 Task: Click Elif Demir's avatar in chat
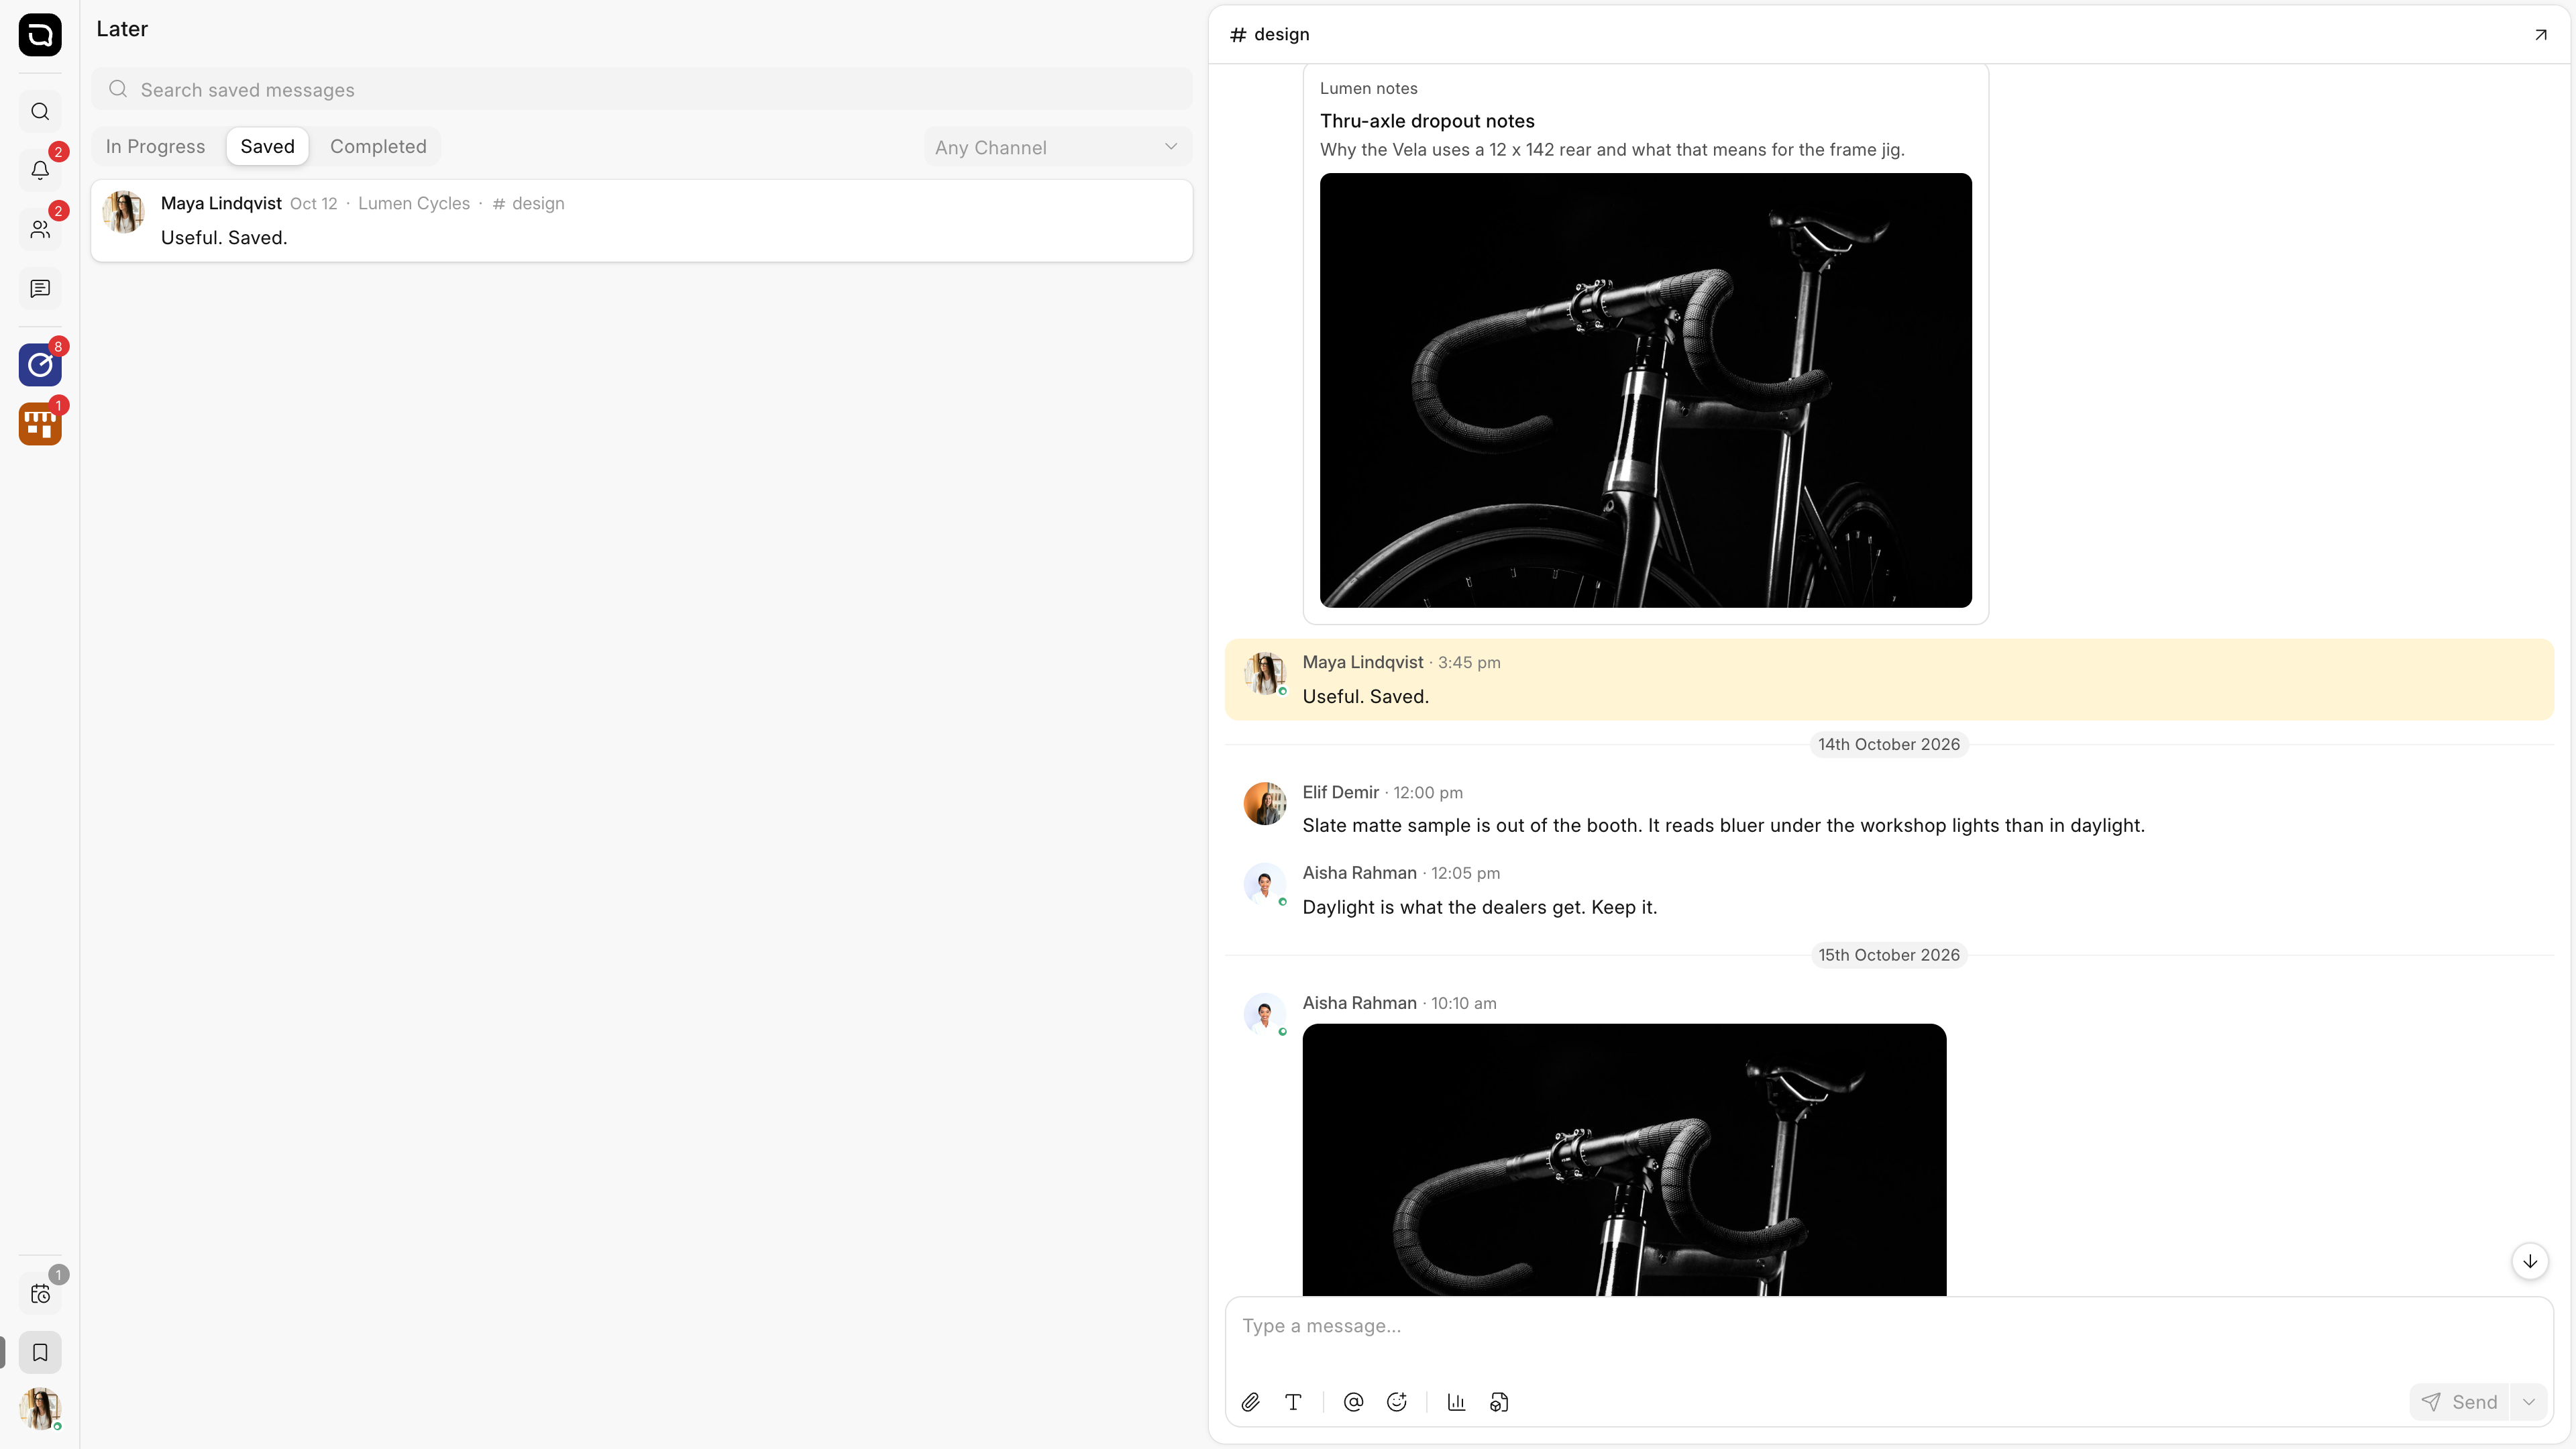pos(1264,804)
